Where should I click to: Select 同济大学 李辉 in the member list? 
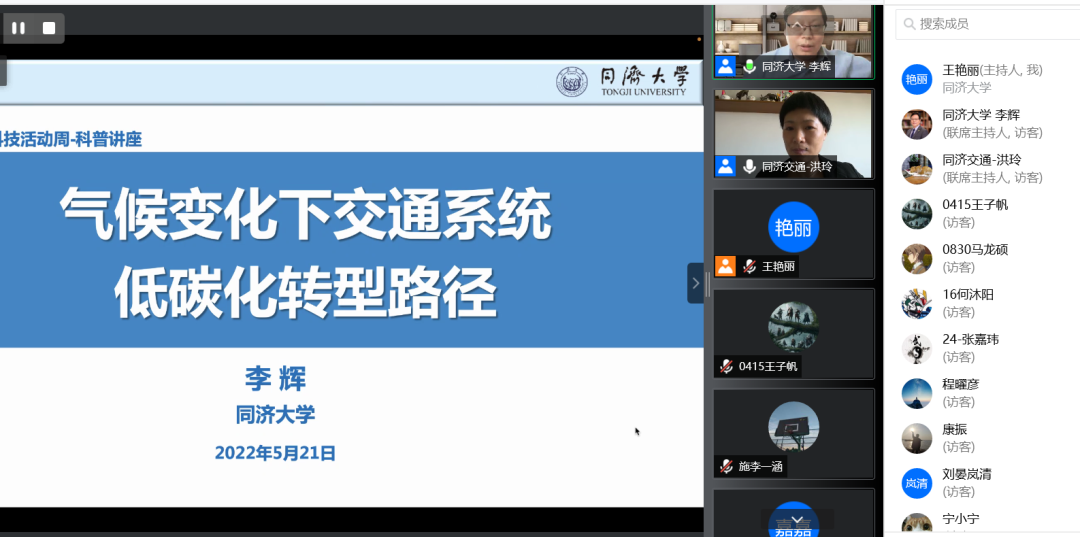pos(992,123)
